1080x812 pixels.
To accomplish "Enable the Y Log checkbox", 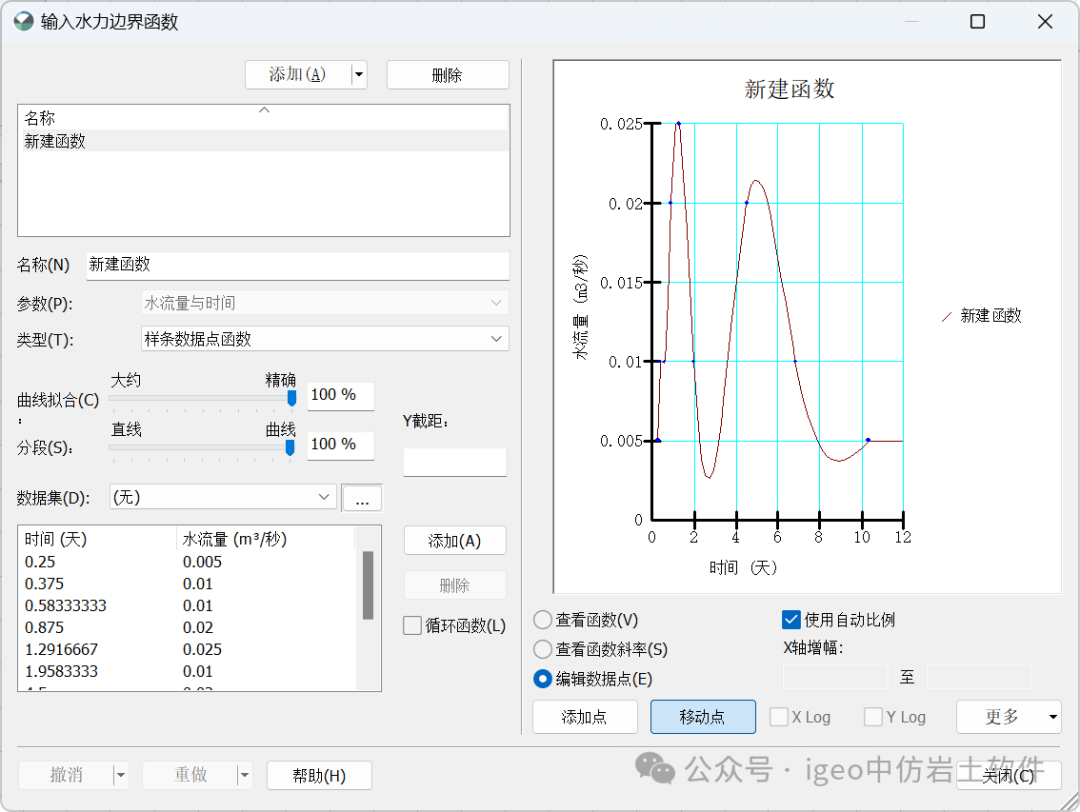I will click(872, 716).
